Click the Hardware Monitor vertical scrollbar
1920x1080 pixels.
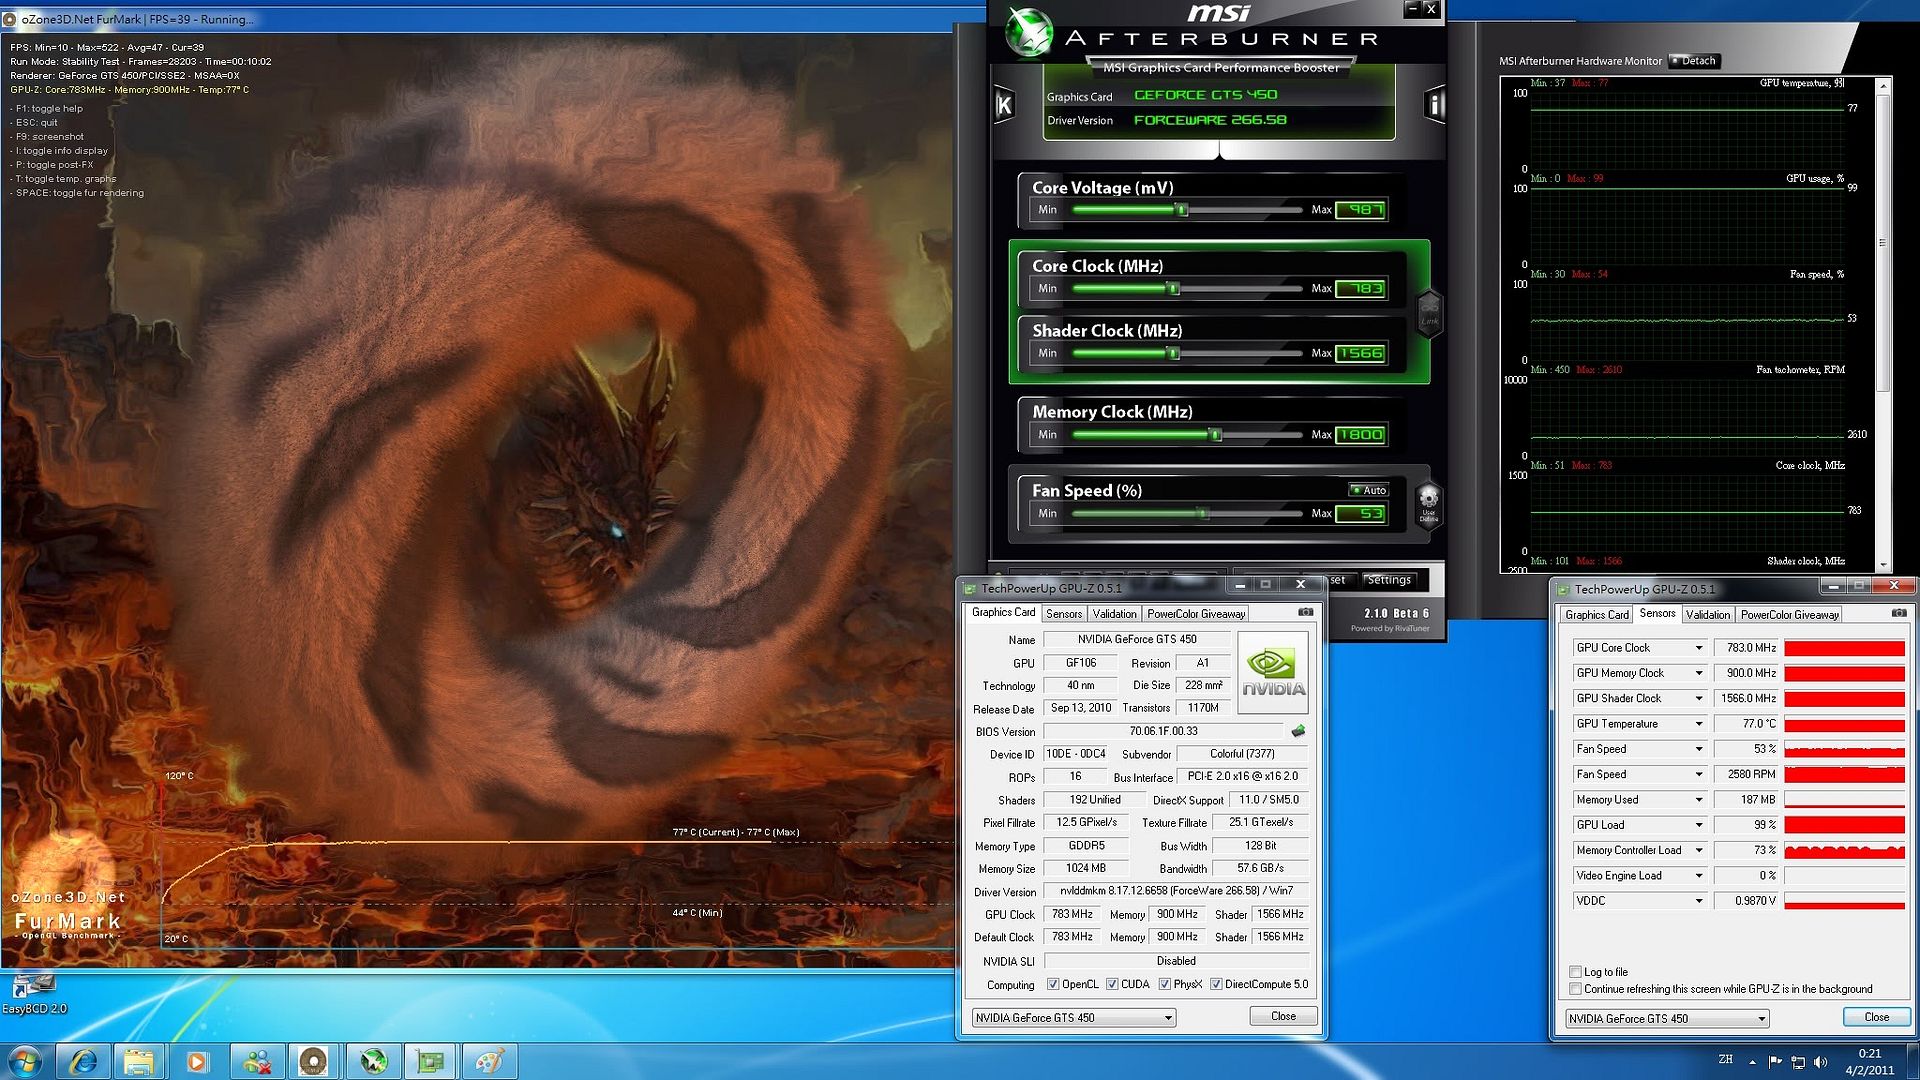[x=1883, y=325]
